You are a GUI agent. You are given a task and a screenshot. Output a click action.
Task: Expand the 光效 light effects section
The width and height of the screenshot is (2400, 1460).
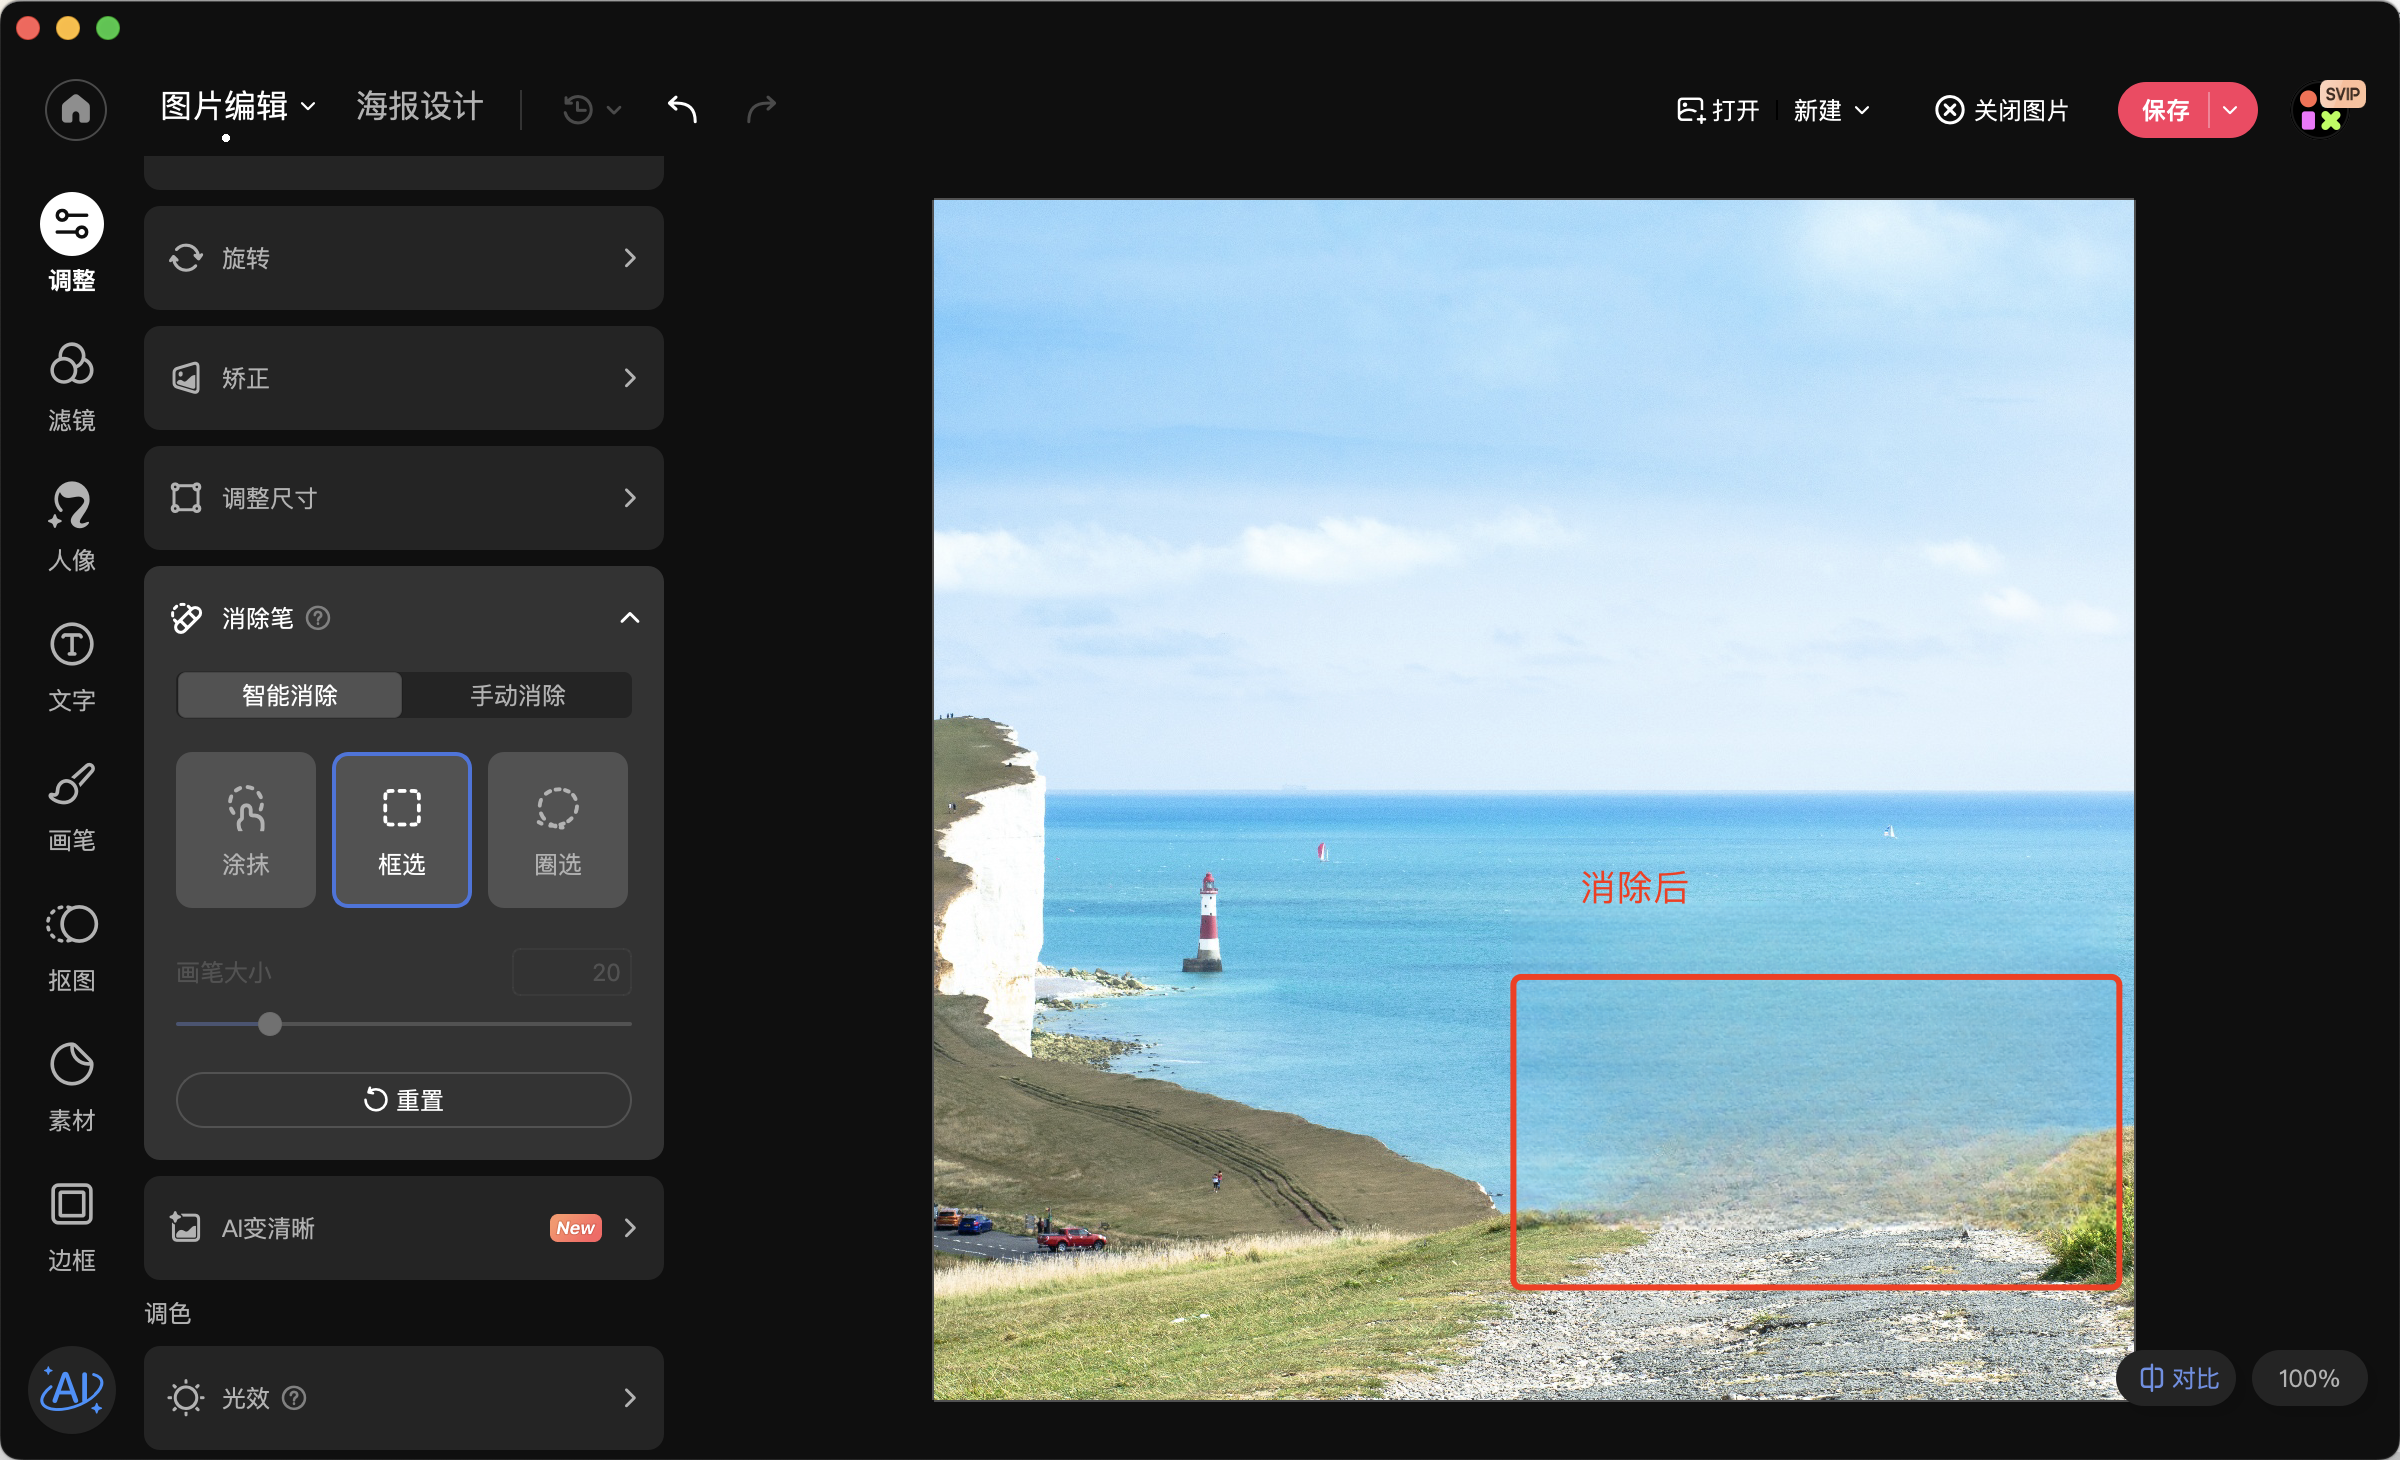click(634, 1397)
